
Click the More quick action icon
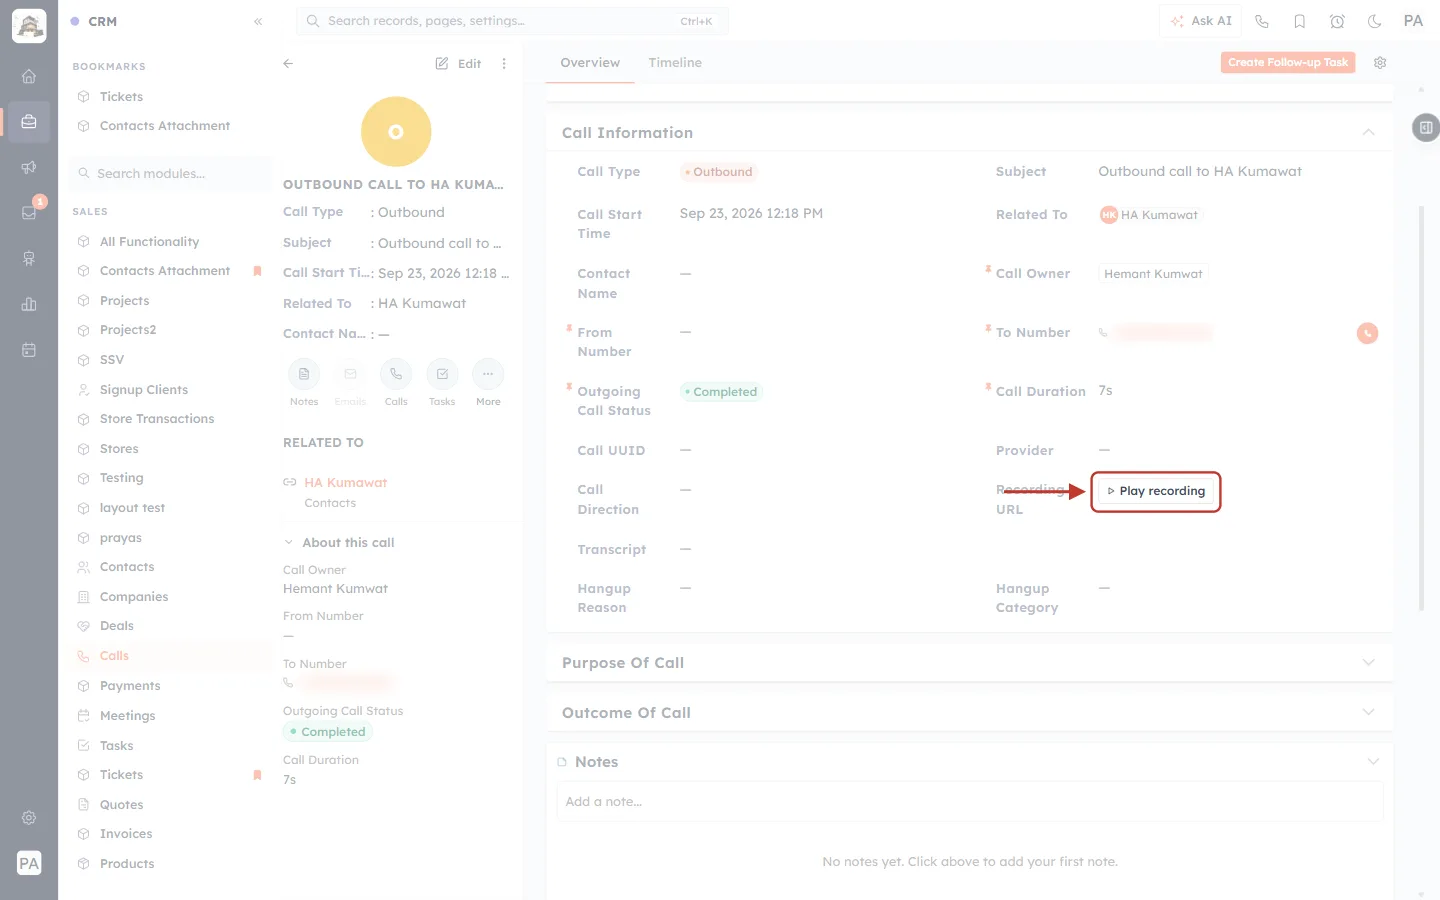[x=488, y=374]
